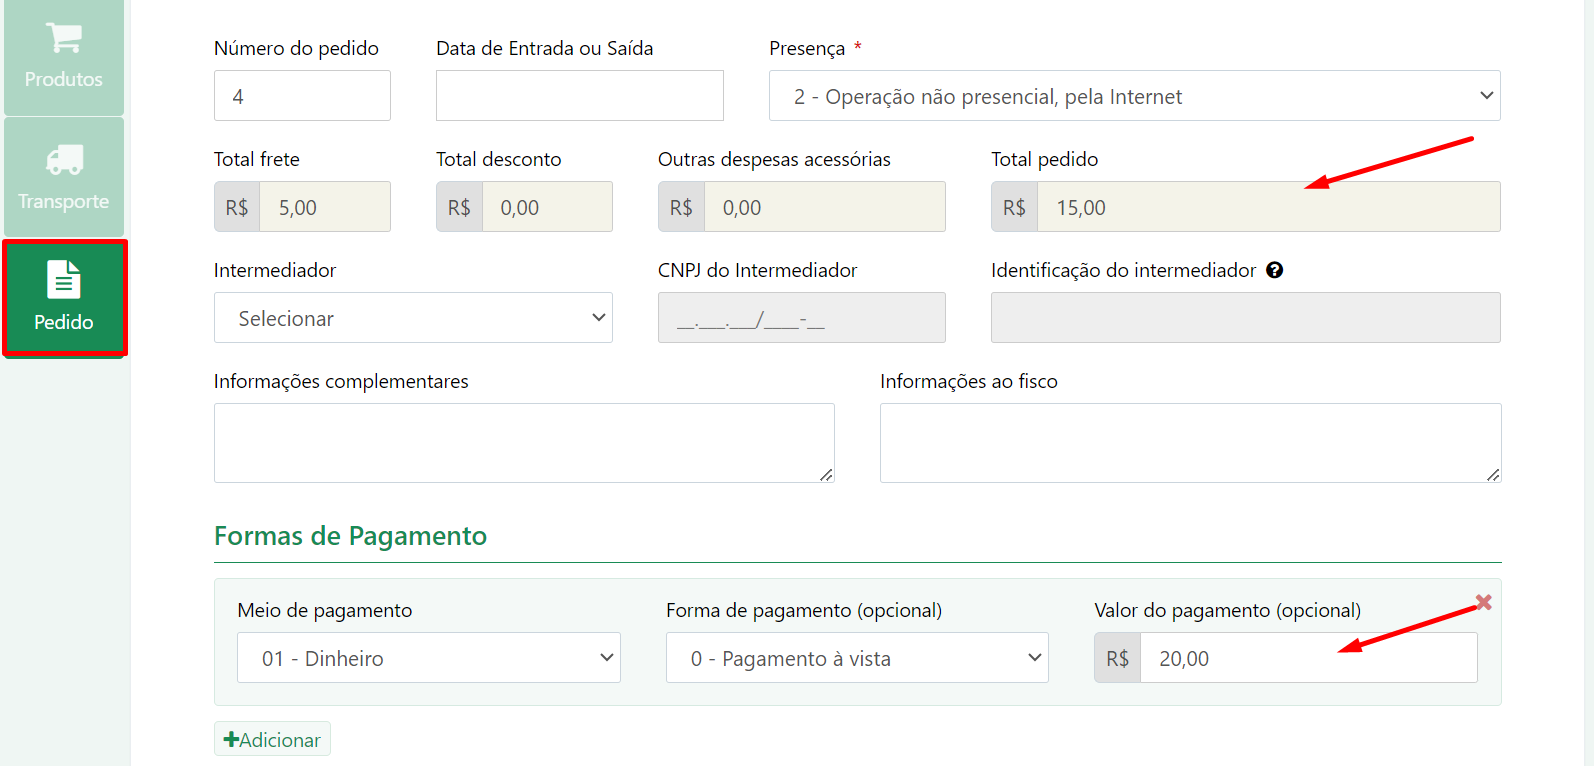The width and height of the screenshot is (1594, 766).
Task: Click the plus icon on Adicionar
Action: [231, 740]
